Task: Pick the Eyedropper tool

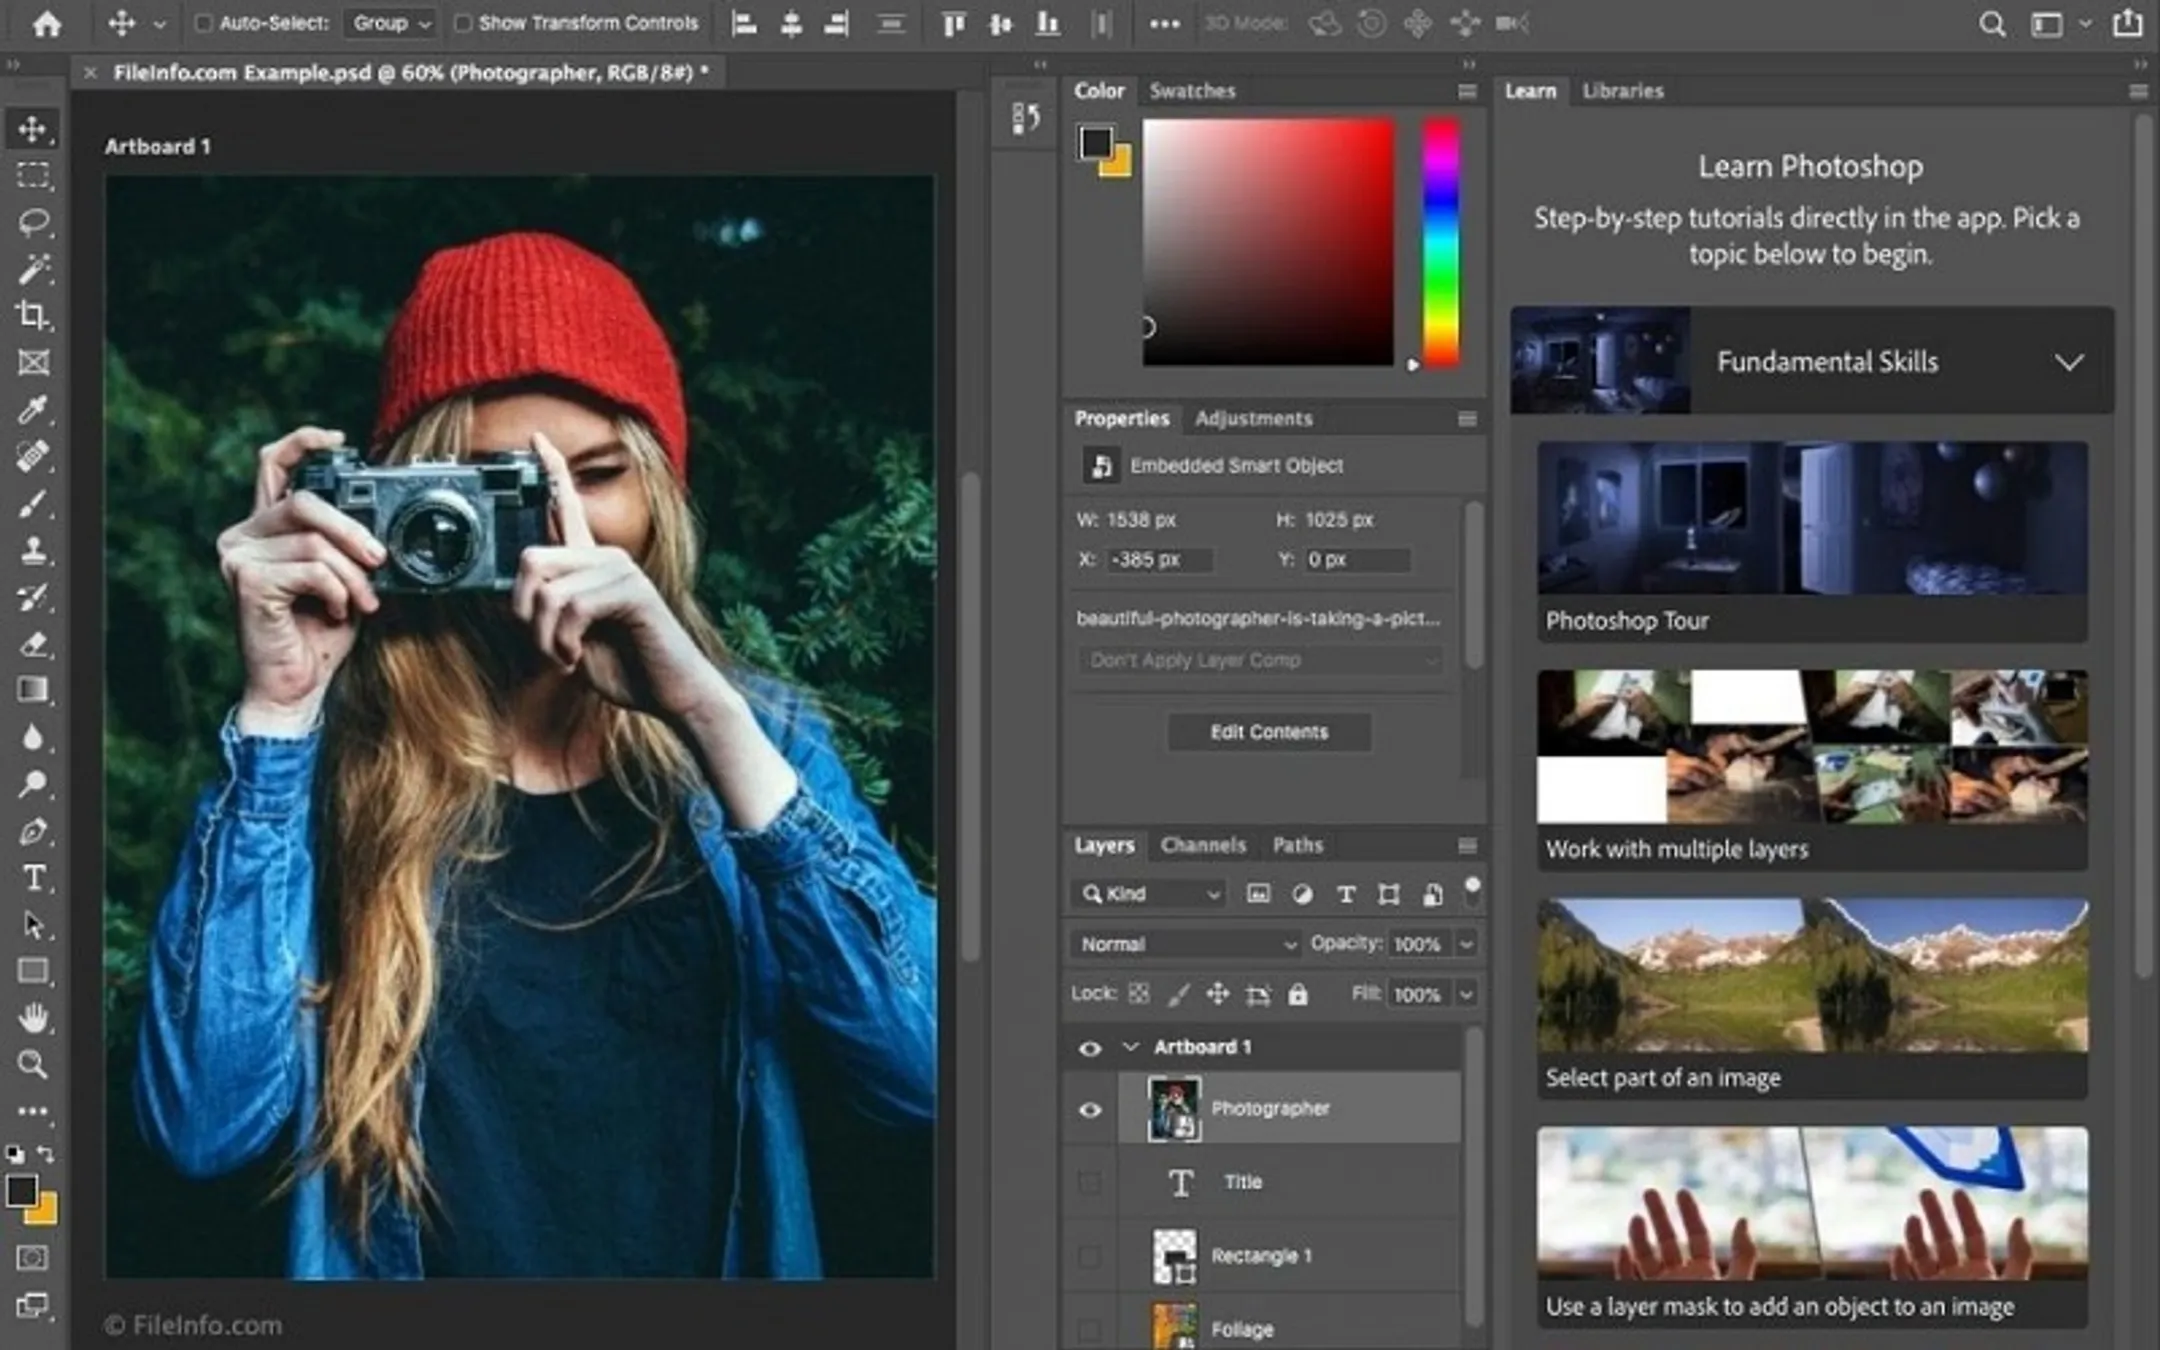Action: (33, 410)
